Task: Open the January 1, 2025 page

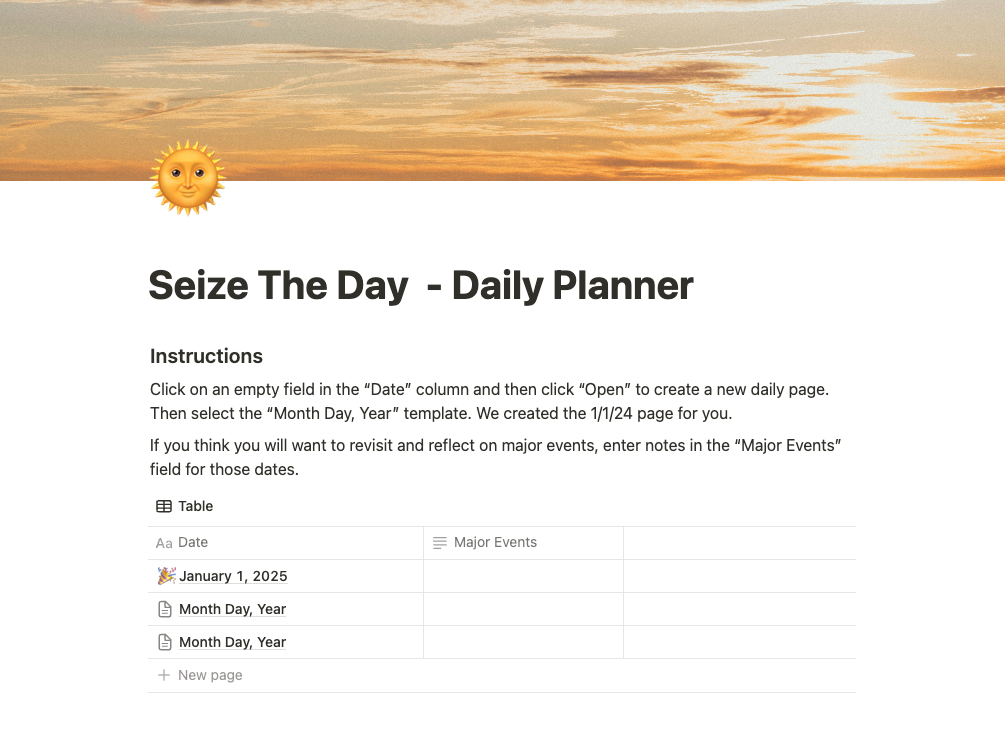Action: click(x=233, y=576)
